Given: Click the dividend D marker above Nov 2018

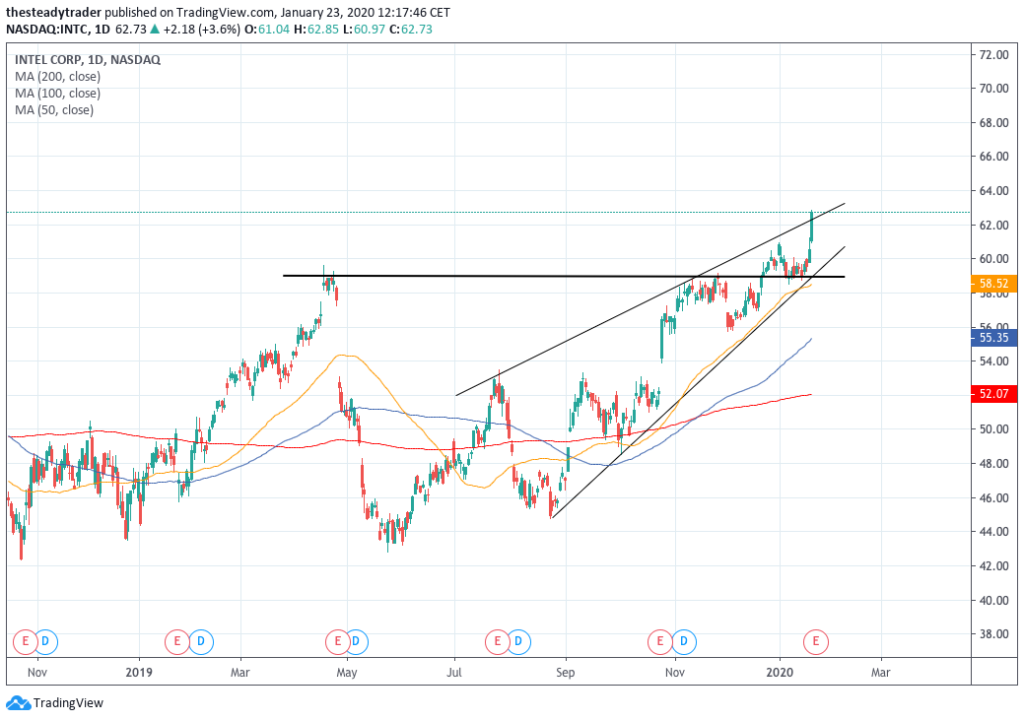Looking at the screenshot, I should (45, 641).
